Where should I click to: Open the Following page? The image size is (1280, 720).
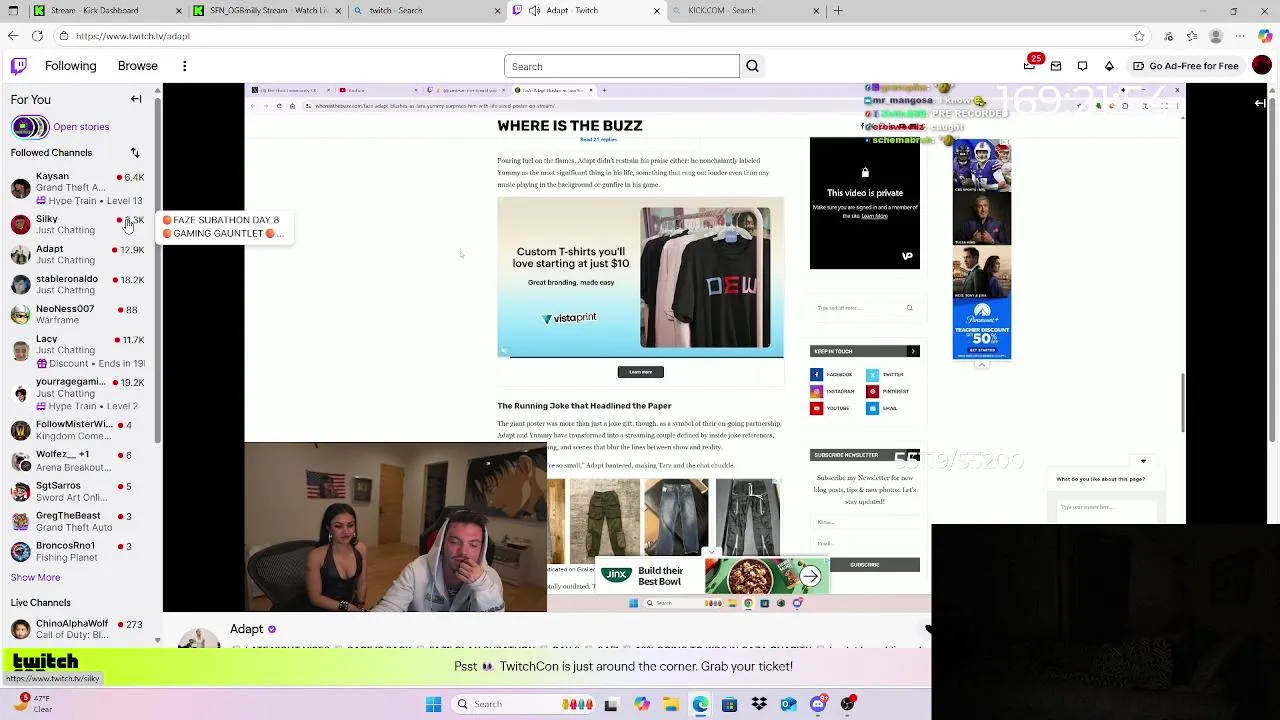click(70, 66)
